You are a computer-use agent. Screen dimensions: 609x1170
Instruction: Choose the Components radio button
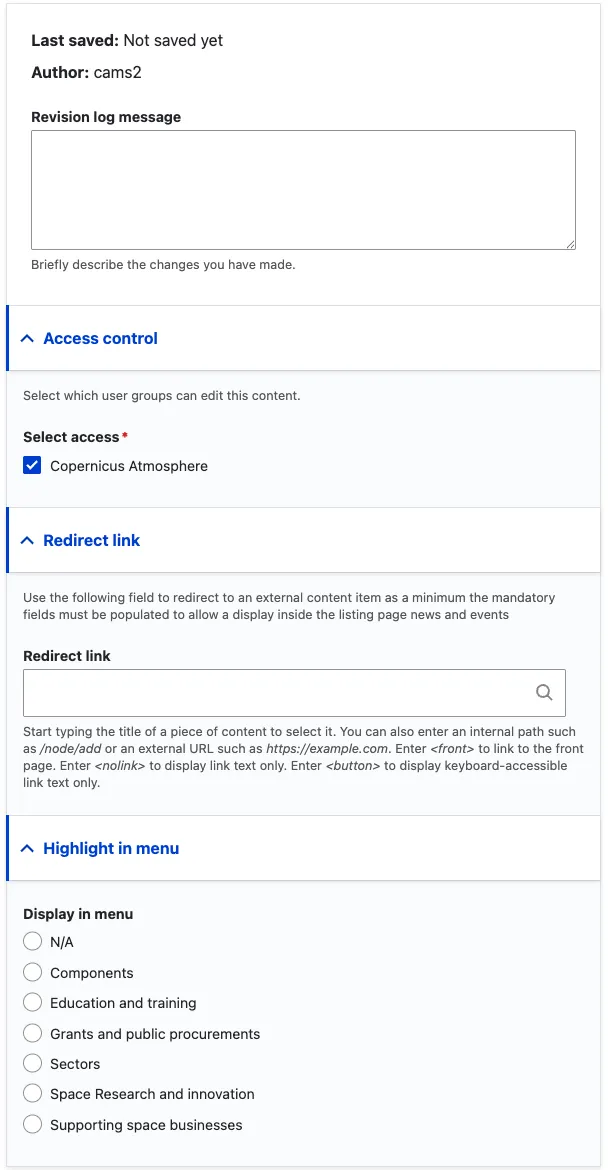(x=32, y=972)
